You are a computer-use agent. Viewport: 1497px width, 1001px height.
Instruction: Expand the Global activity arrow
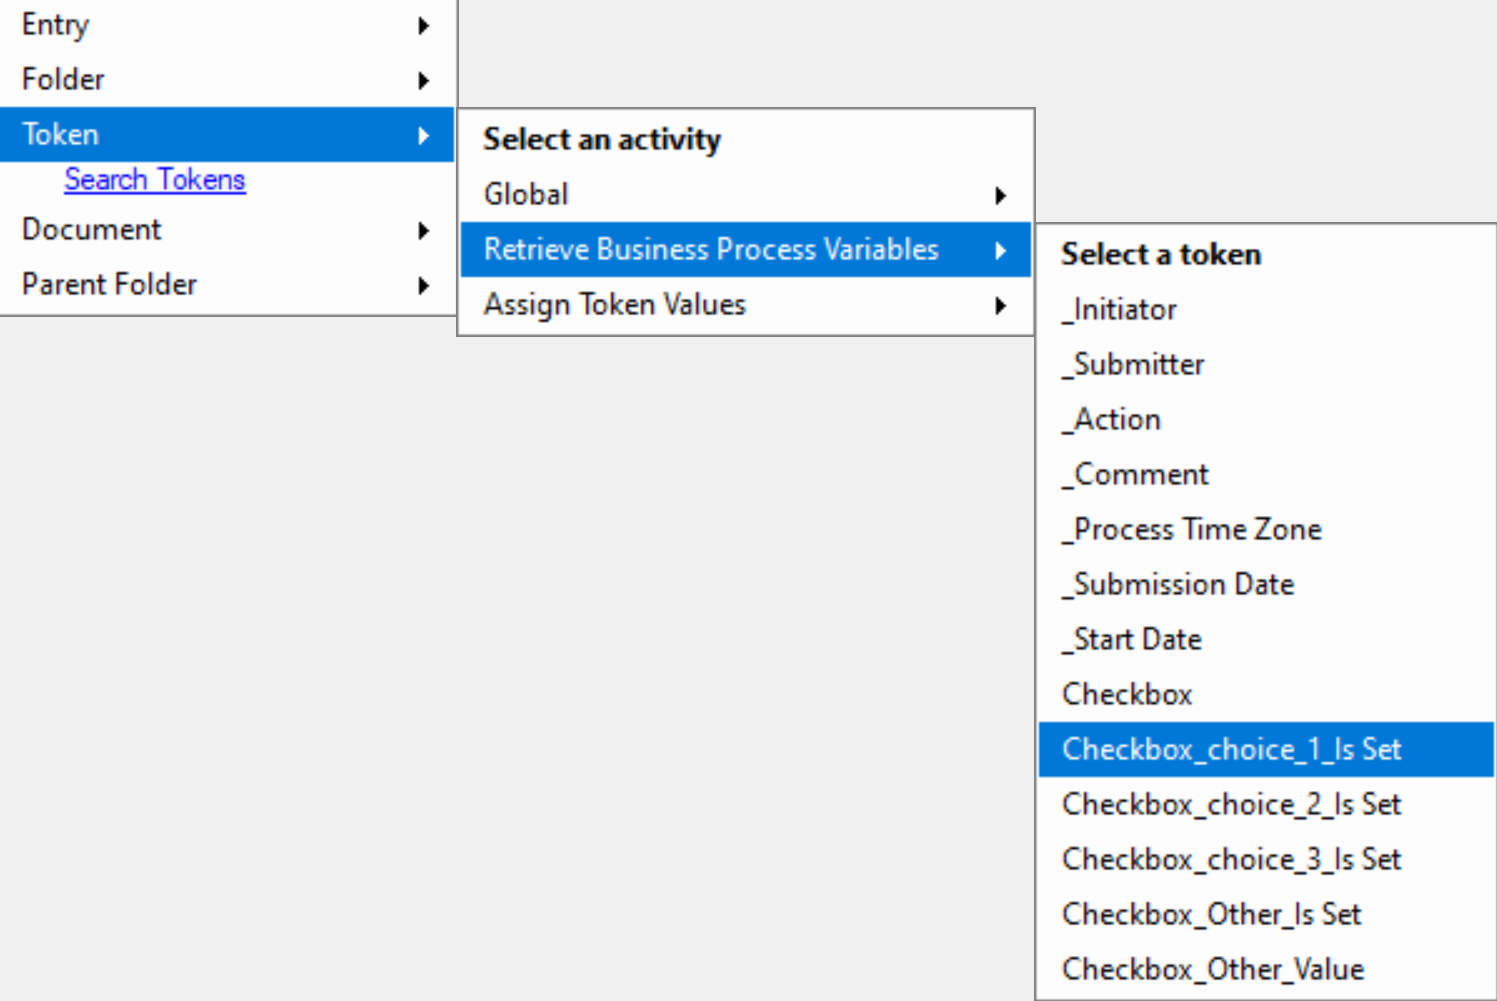click(x=1000, y=195)
